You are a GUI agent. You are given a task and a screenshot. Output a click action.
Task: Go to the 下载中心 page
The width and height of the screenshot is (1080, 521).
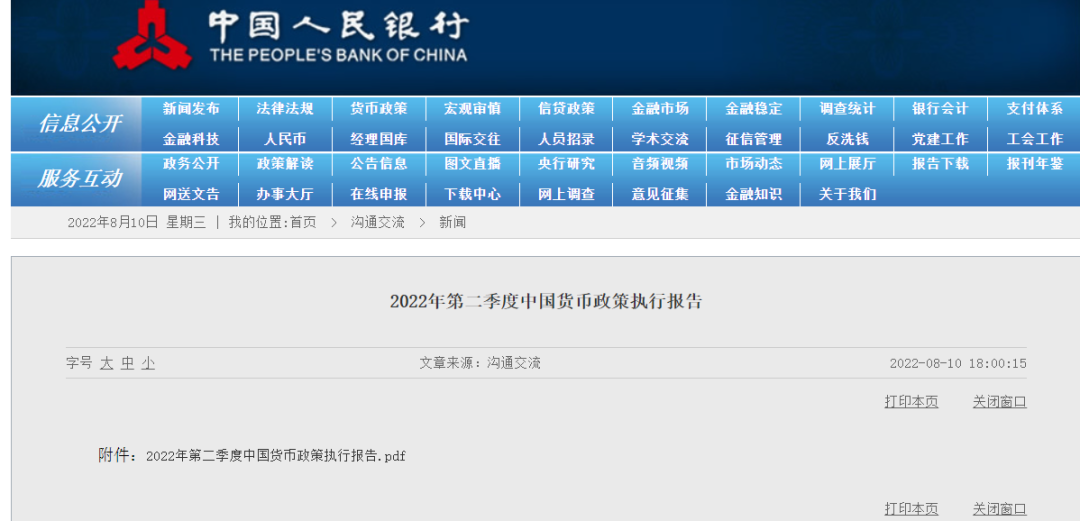[x=472, y=194]
